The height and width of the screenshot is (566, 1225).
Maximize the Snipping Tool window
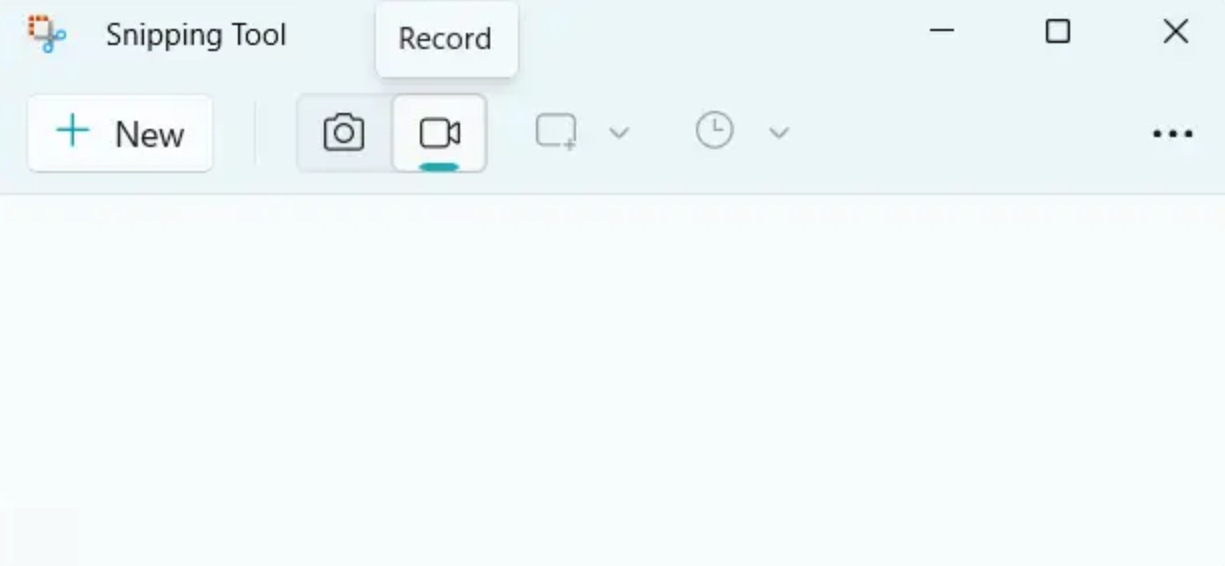[x=1057, y=31]
